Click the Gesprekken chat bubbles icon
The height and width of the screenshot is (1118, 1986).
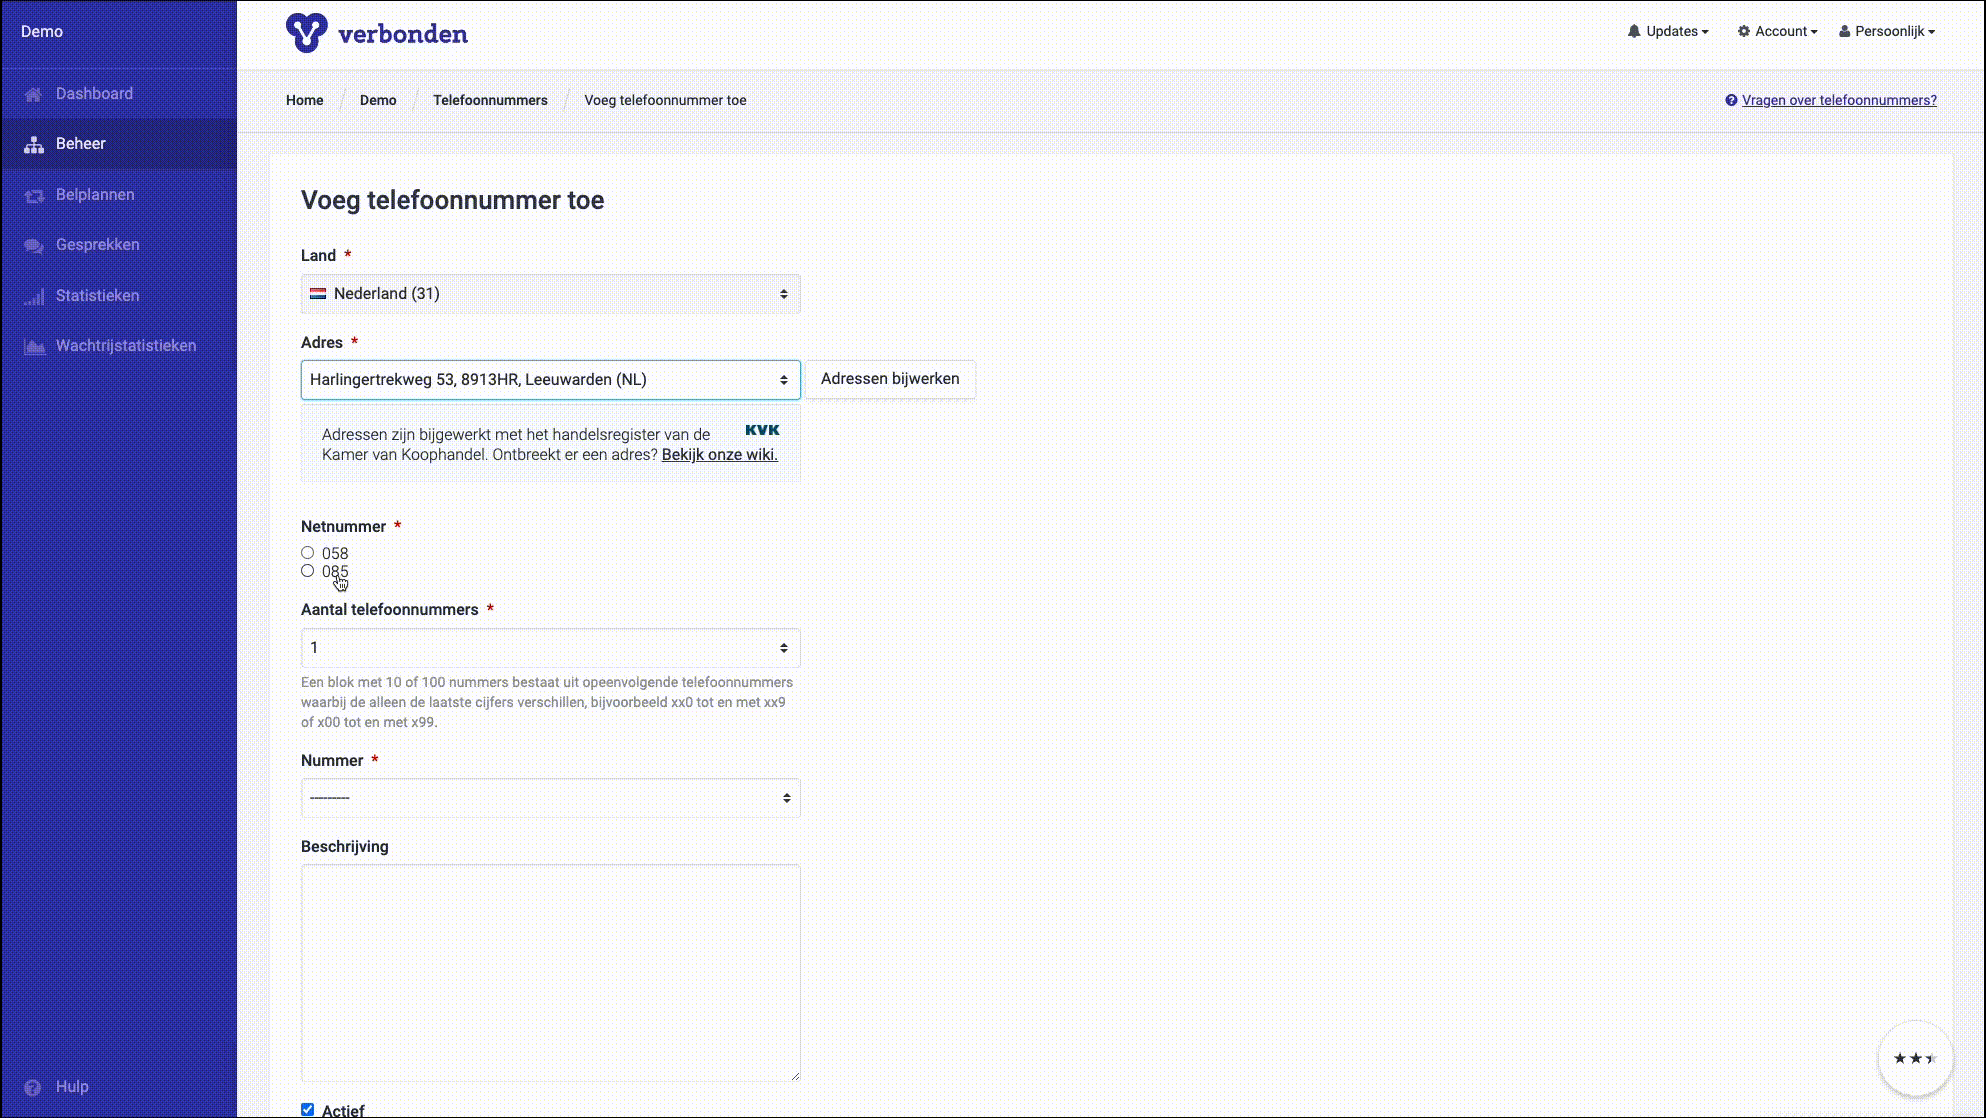coord(34,245)
